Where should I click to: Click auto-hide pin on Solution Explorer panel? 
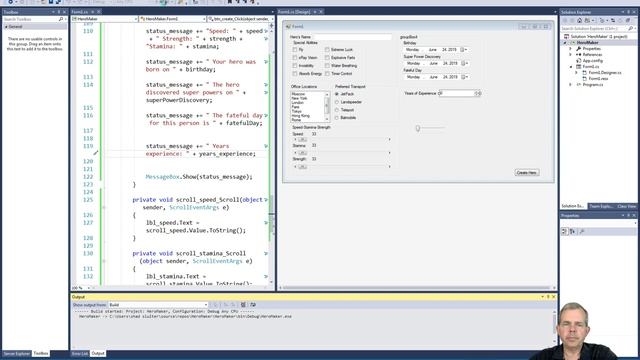click(629, 12)
